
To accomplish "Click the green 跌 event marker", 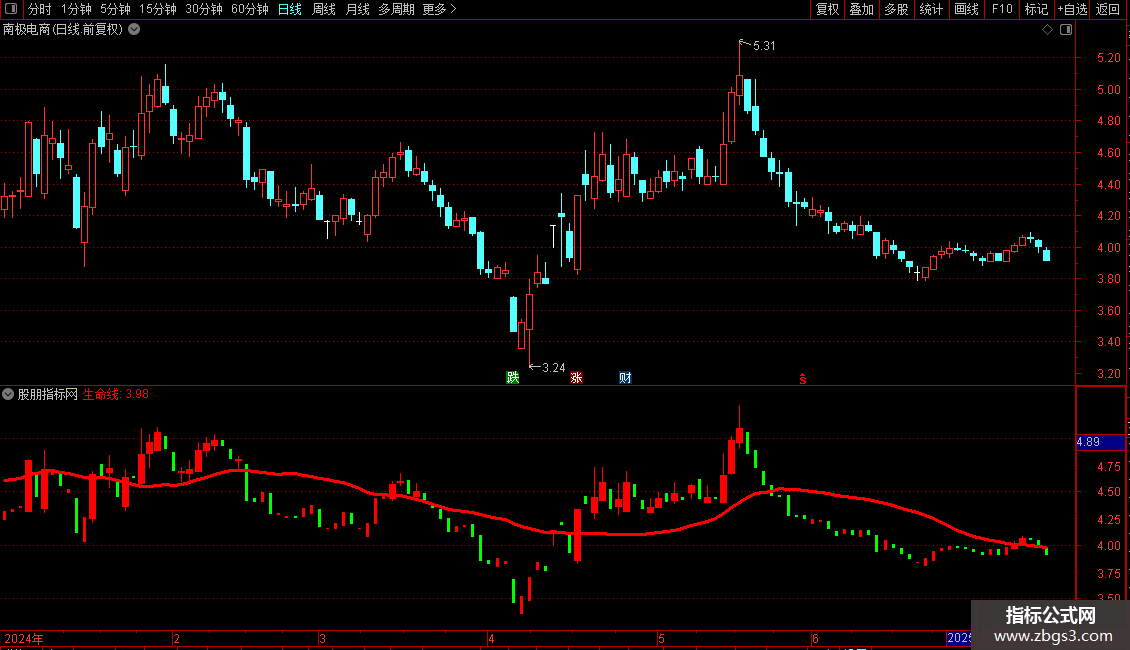I will (x=512, y=378).
